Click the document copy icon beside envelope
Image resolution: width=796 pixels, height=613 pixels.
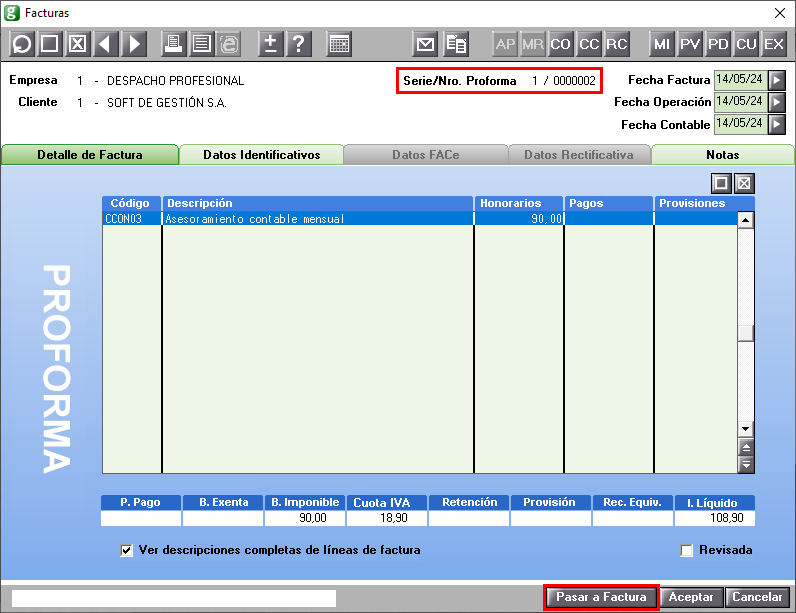pos(456,44)
